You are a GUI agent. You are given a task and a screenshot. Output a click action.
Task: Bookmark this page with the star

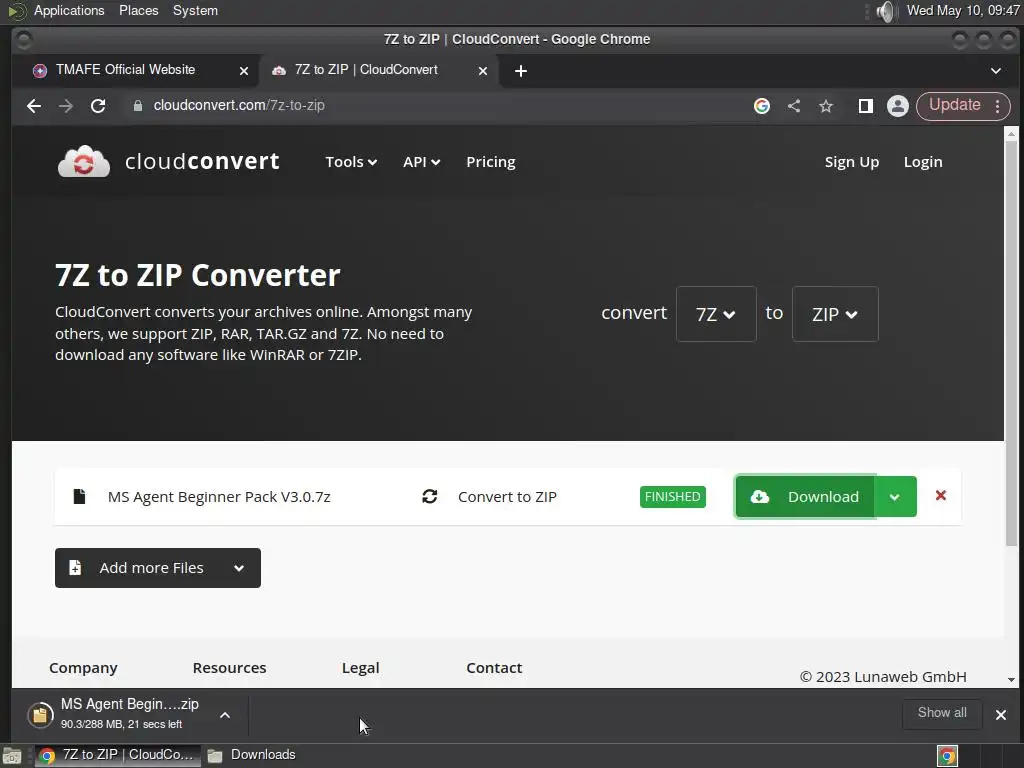[826, 106]
